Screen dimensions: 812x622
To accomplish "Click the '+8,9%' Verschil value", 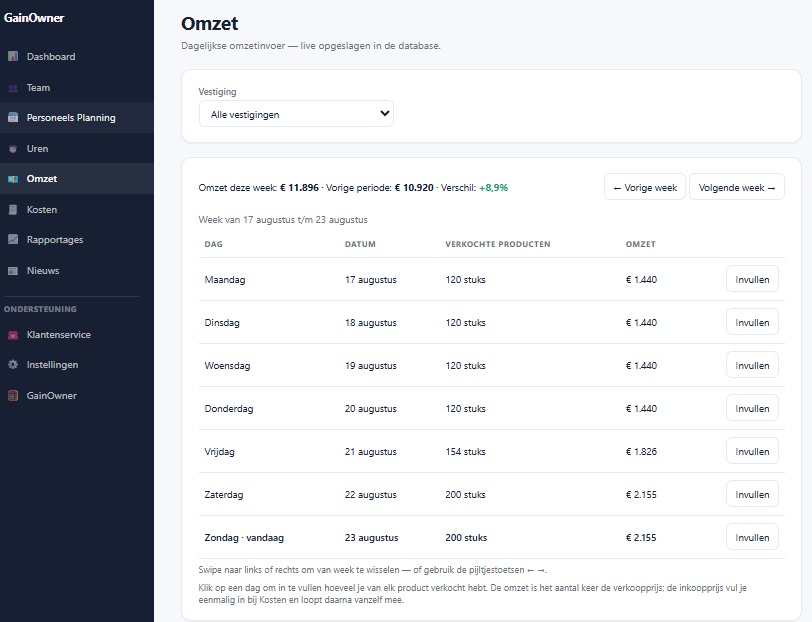I will click(494, 187).
